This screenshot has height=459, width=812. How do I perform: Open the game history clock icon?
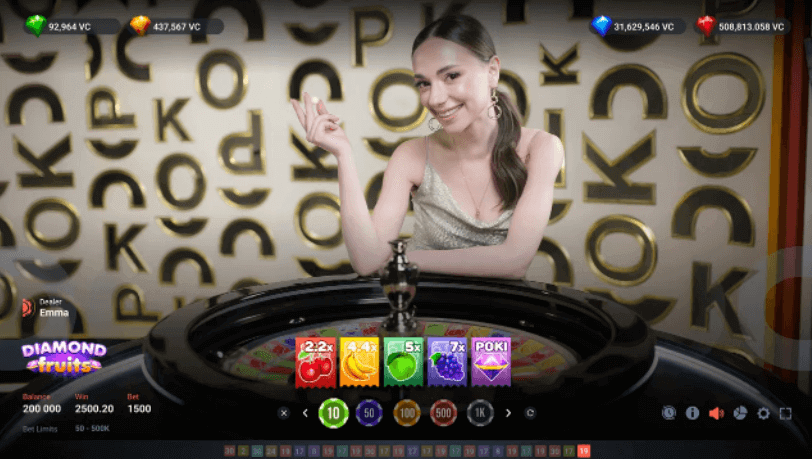click(x=669, y=413)
